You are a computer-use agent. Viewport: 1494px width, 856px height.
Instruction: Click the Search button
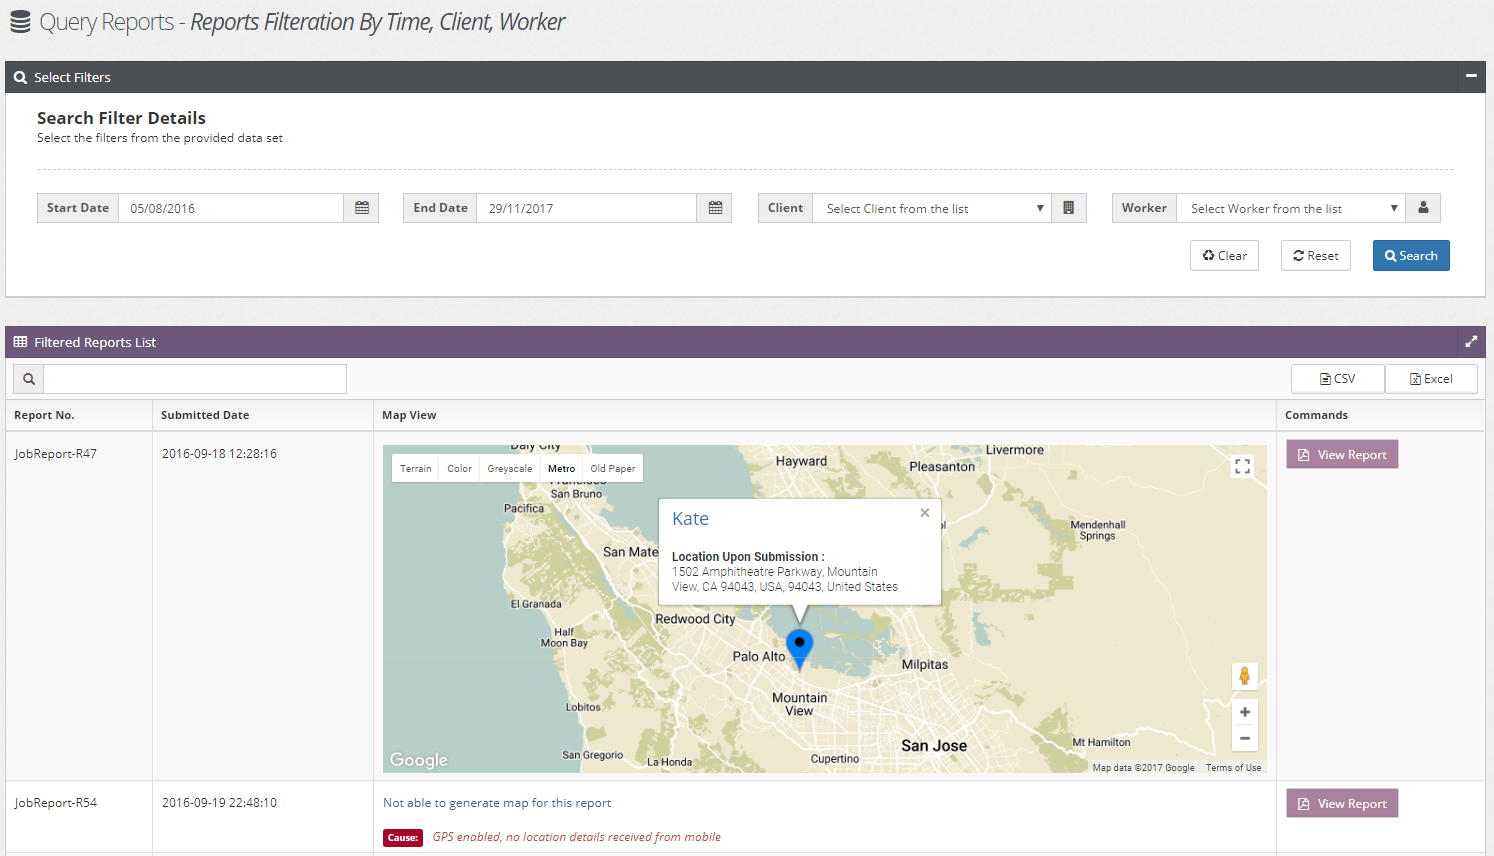coord(1411,255)
